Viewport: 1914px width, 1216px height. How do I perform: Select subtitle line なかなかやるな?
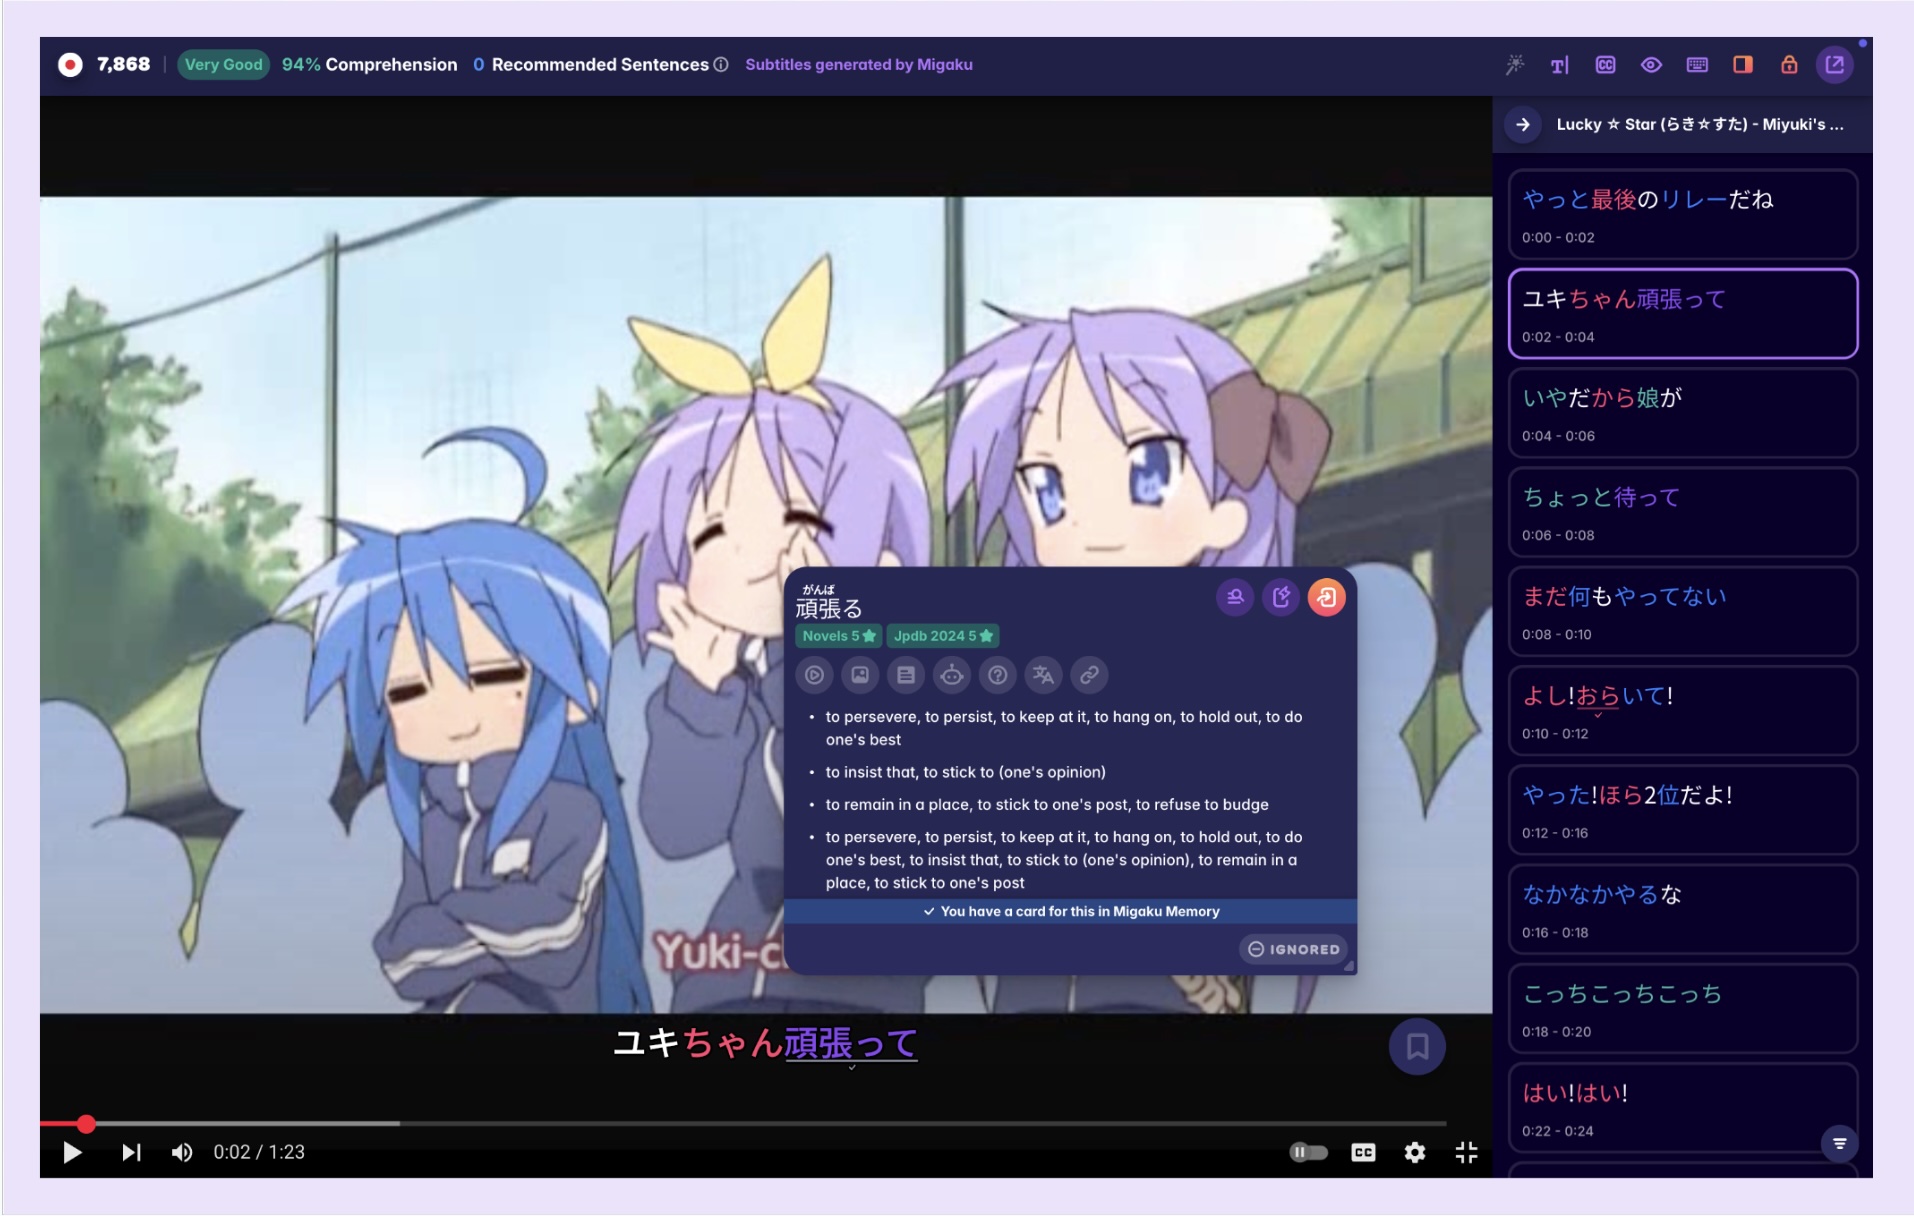tap(1683, 909)
